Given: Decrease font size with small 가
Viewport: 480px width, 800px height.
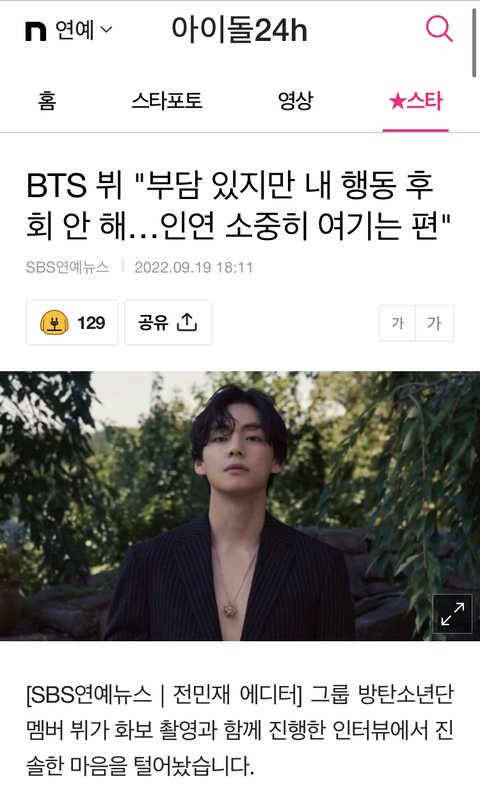Looking at the screenshot, I should coord(397,323).
